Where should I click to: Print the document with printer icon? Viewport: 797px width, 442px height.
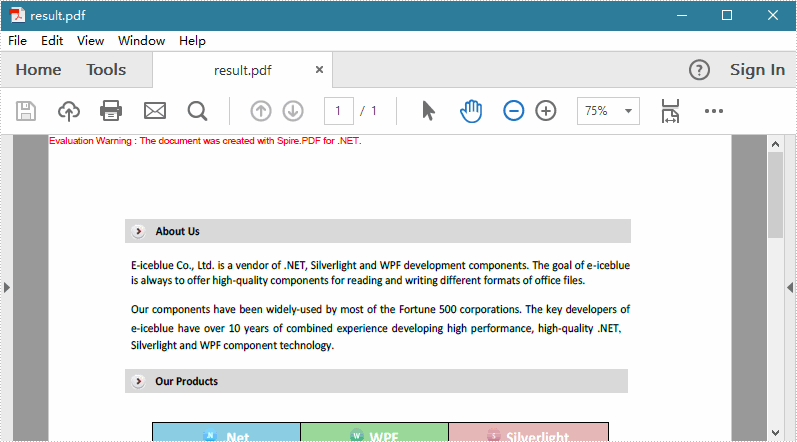pos(111,111)
